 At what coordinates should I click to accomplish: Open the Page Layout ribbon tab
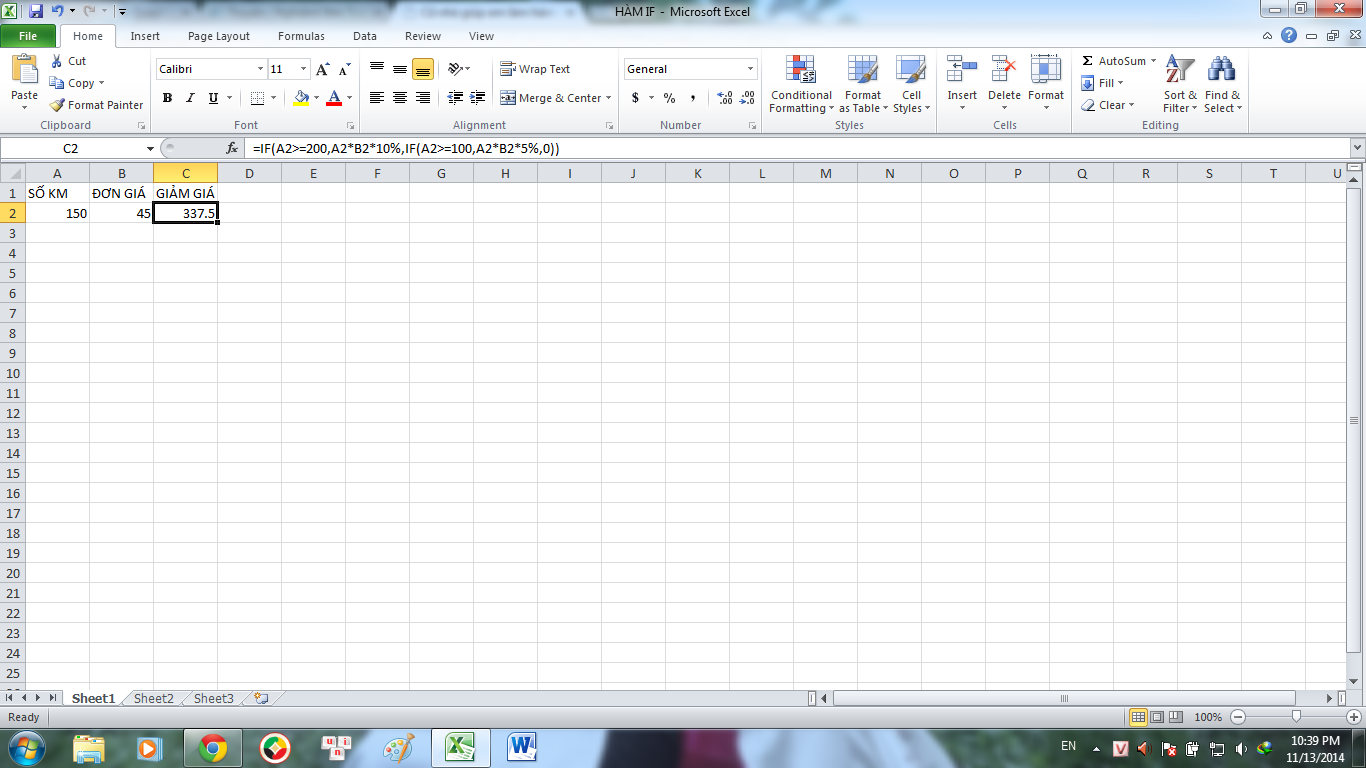[x=219, y=36]
